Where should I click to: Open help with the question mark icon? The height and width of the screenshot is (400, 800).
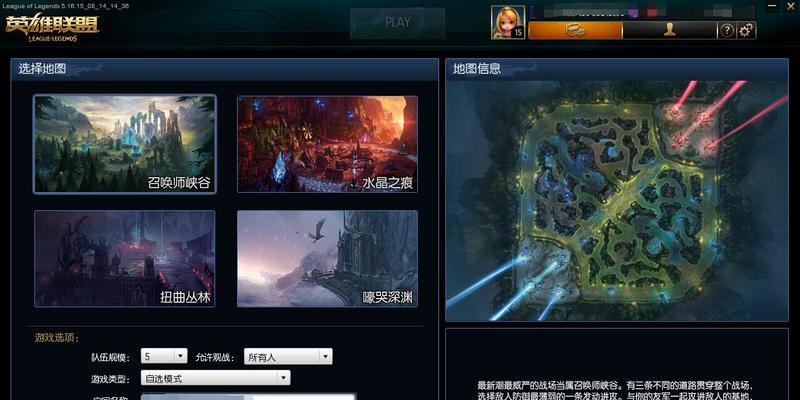(727, 31)
